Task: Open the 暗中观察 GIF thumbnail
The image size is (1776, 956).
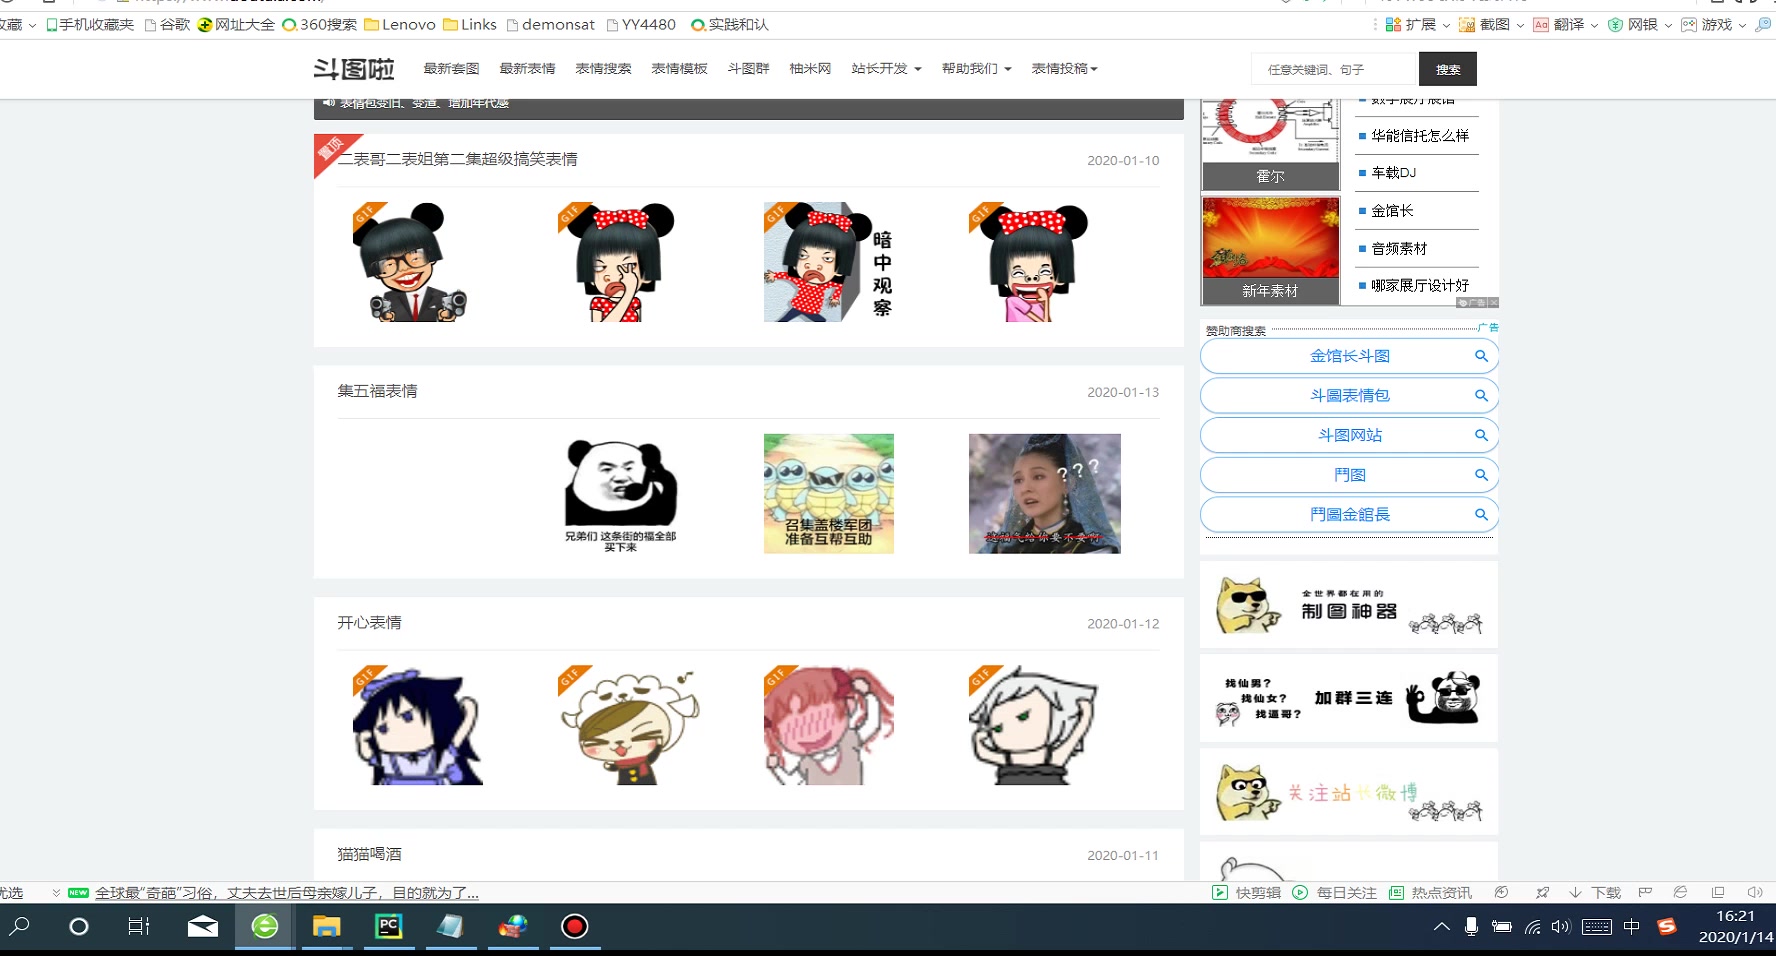Action: 828,262
